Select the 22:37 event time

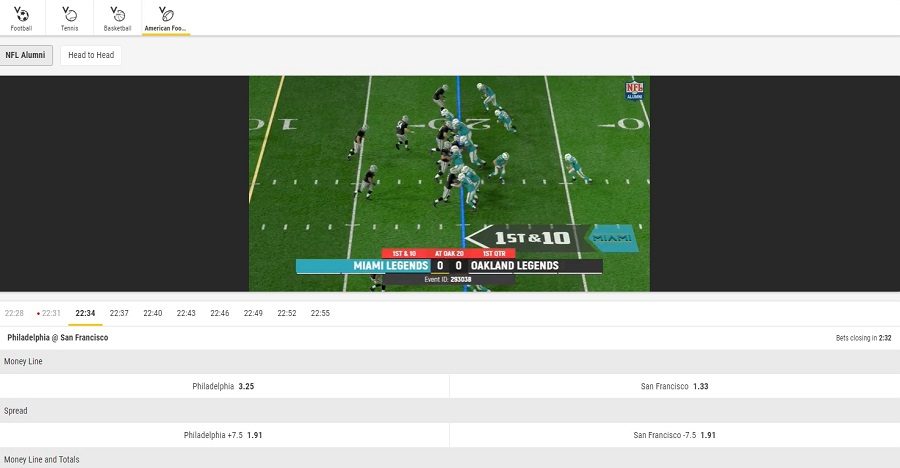pyautogui.click(x=119, y=313)
